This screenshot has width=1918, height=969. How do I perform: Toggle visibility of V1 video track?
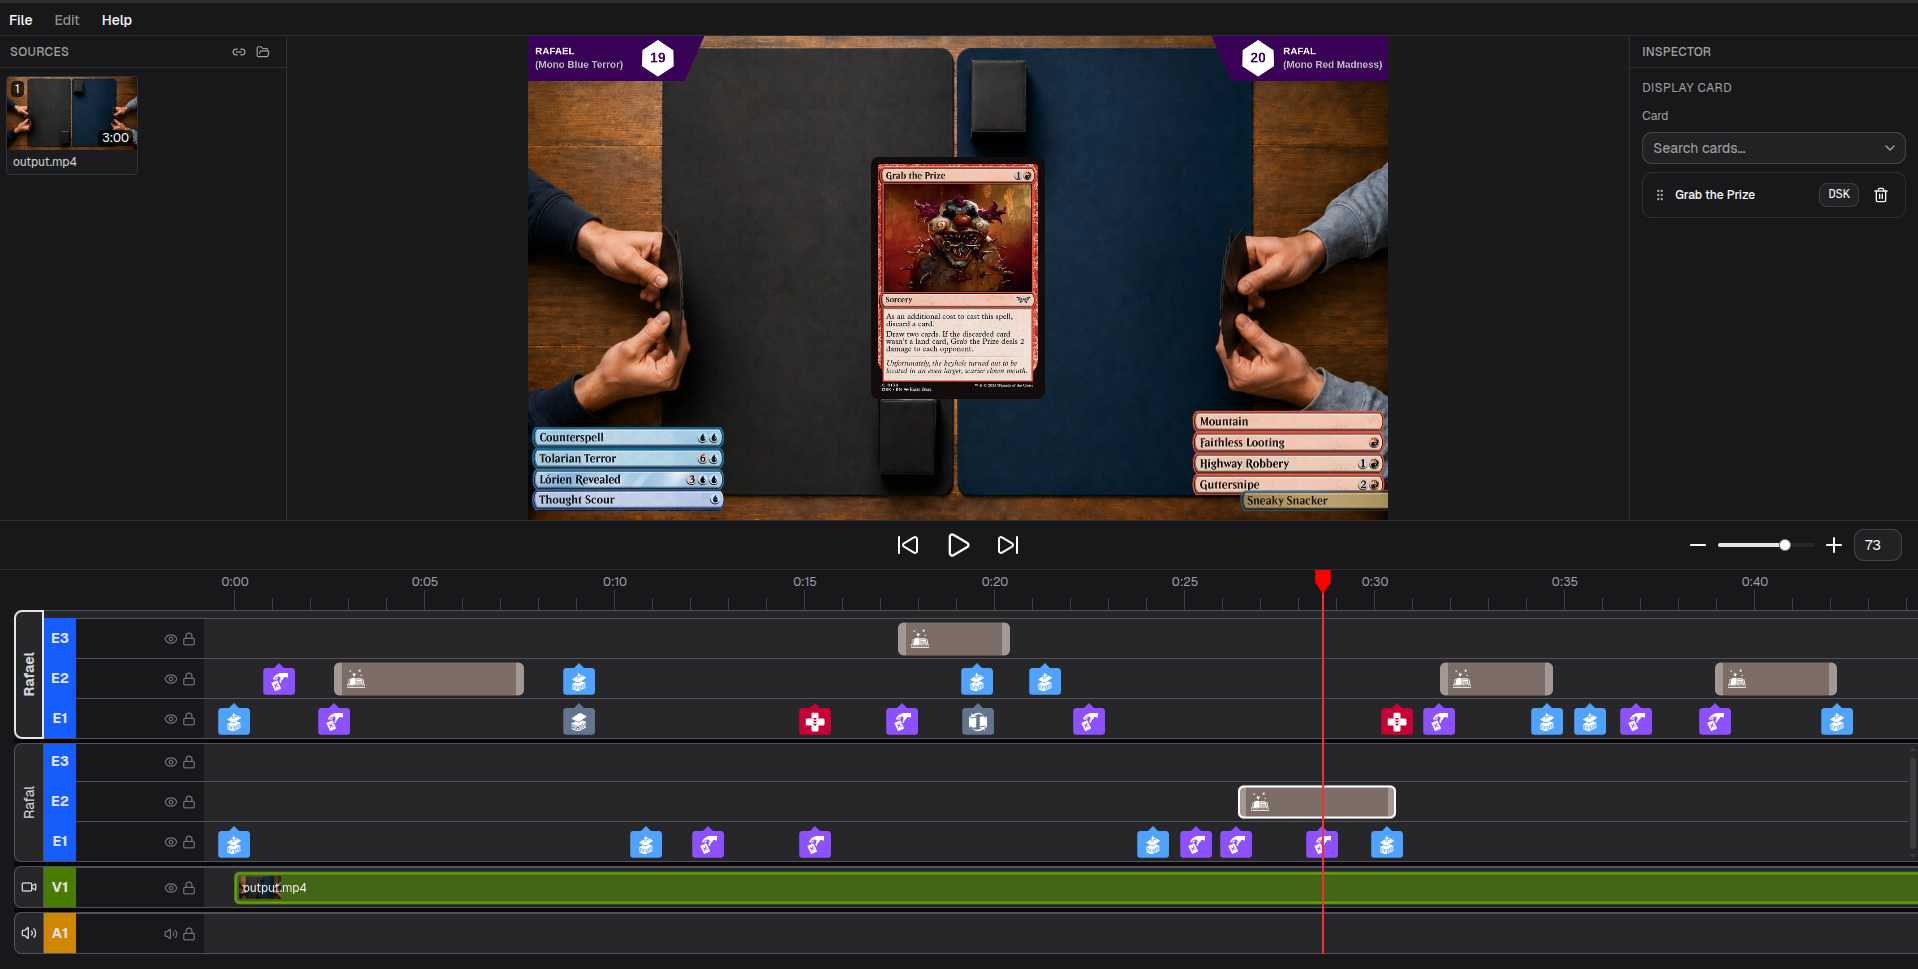(x=171, y=888)
